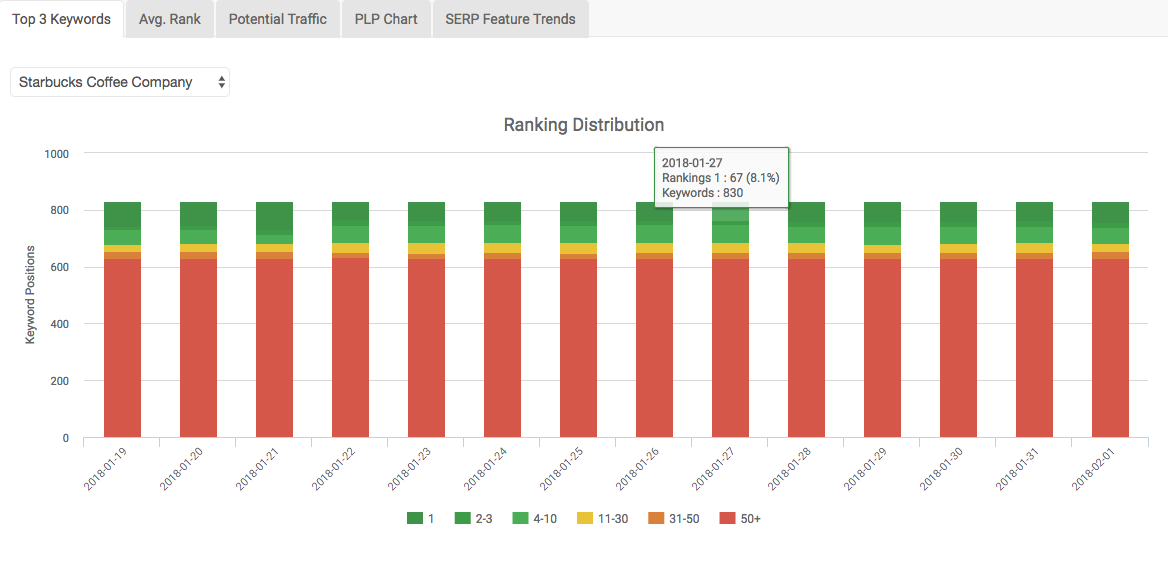Click the yellow segment of 2018-01-25 bar
The image size is (1168, 574).
[x=578, y=248]
